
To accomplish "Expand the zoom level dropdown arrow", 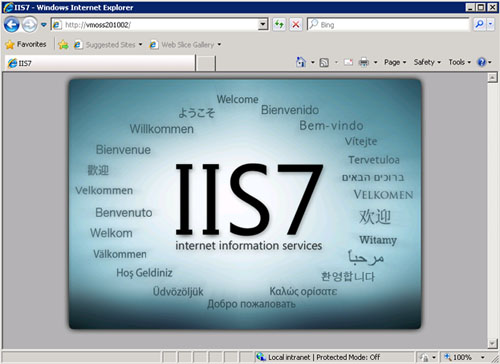I will pyautogui.click(x=483, y=357).
